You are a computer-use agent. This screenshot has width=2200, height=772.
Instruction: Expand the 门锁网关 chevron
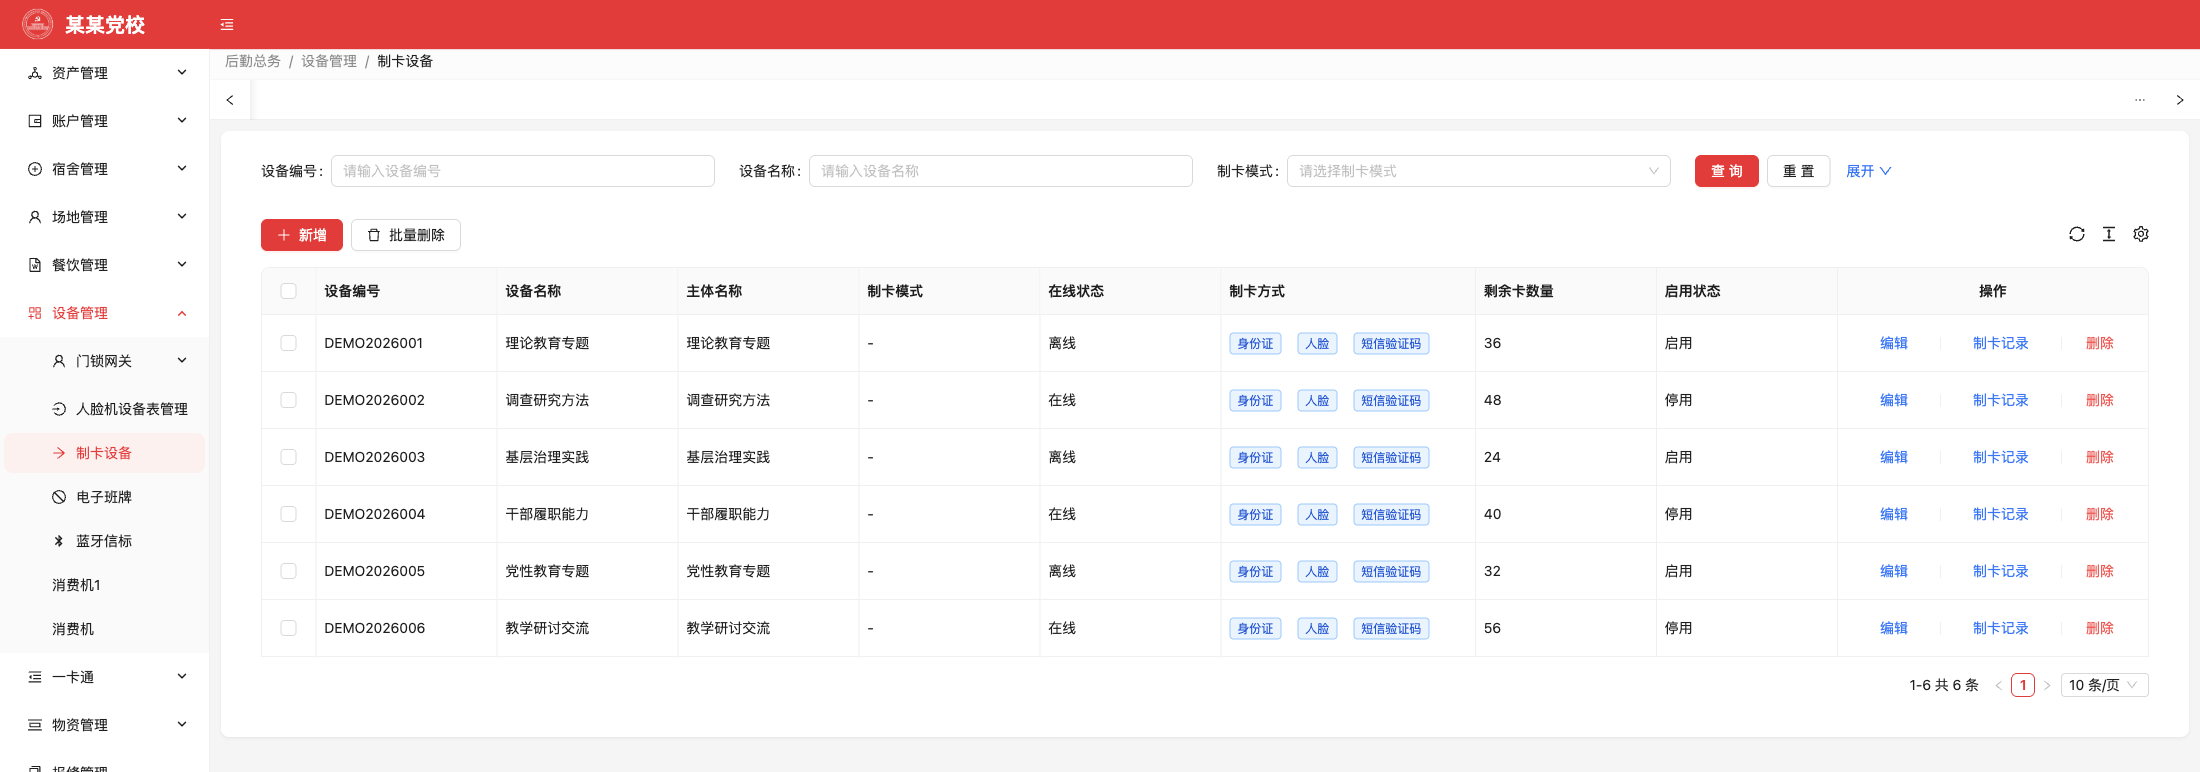[x=182, y=360]
